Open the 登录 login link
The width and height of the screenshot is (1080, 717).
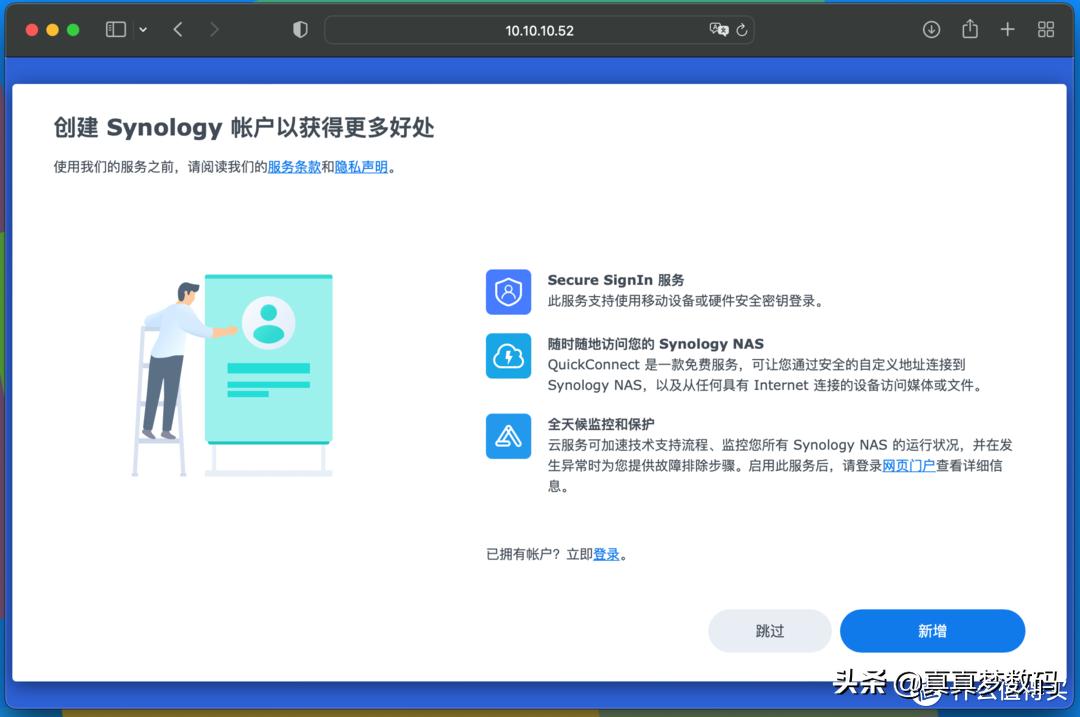(606, 553)
